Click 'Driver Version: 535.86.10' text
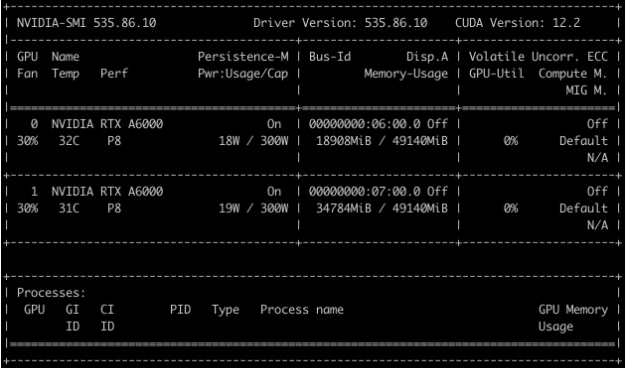628x369 pixels. click(x=340, y=23)
